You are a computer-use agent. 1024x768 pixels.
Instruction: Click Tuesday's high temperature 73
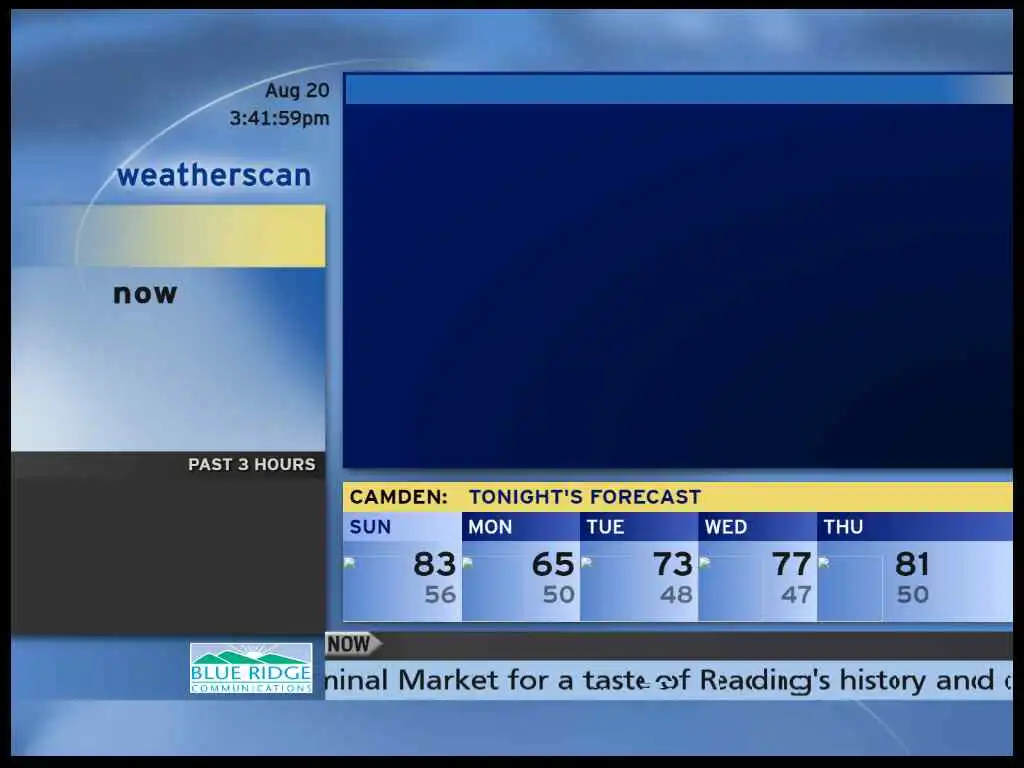click(673, 564)
